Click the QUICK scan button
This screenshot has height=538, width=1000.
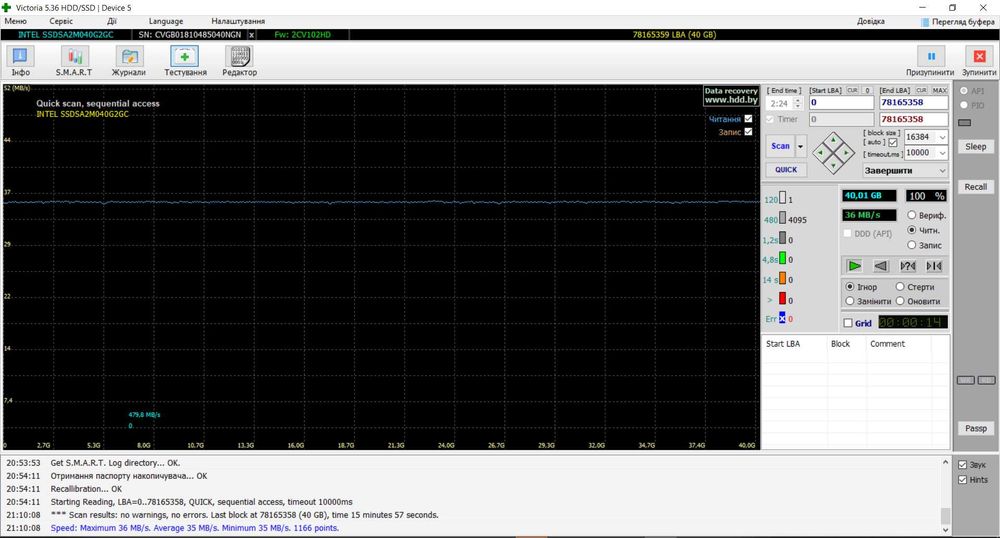click(786, 170)
